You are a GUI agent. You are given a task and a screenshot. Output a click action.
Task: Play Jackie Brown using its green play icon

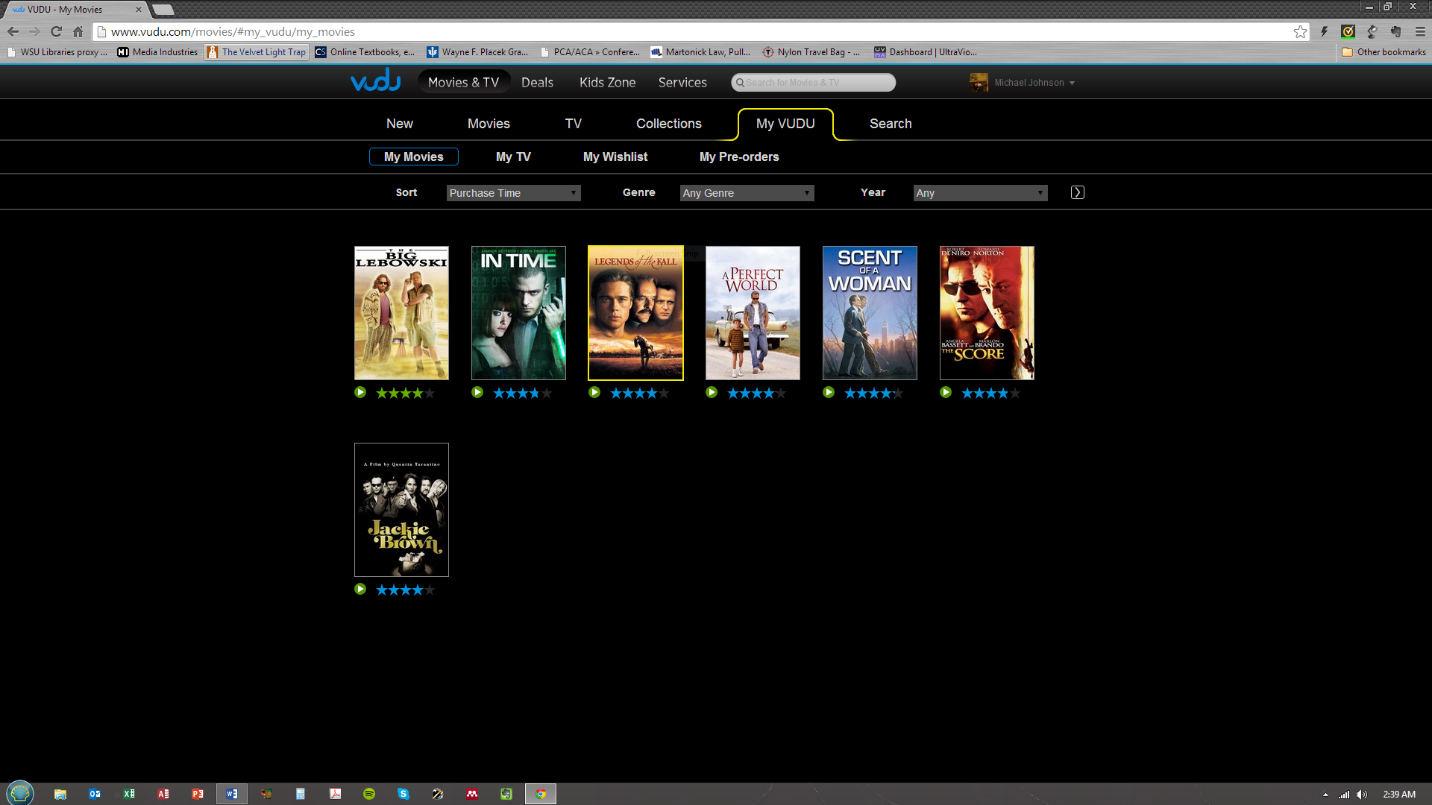pos(360,589)
